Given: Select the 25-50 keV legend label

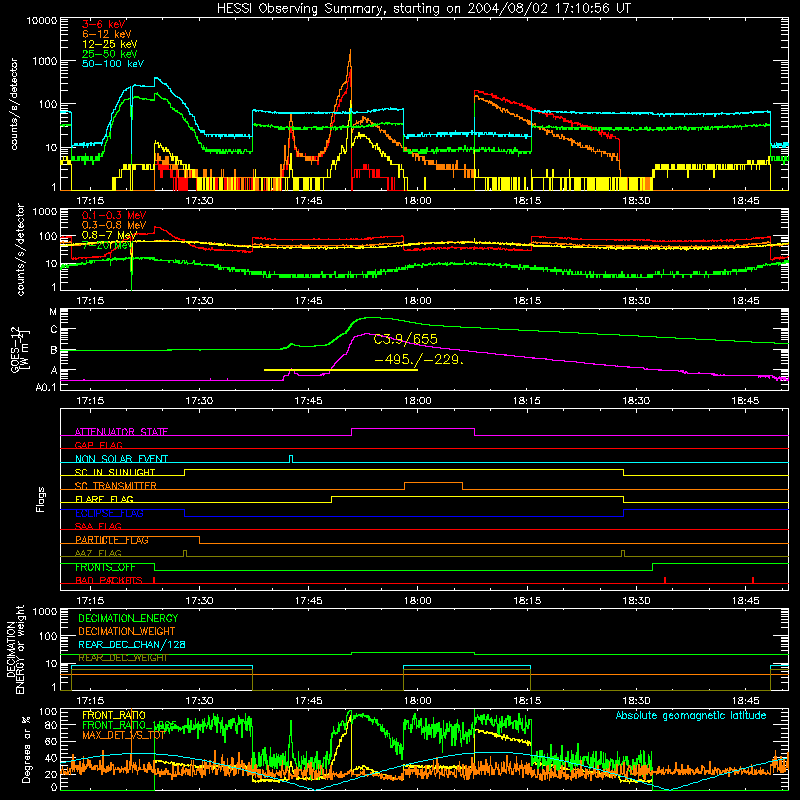Looking at the screenshot, I should [x=110, y=54].
